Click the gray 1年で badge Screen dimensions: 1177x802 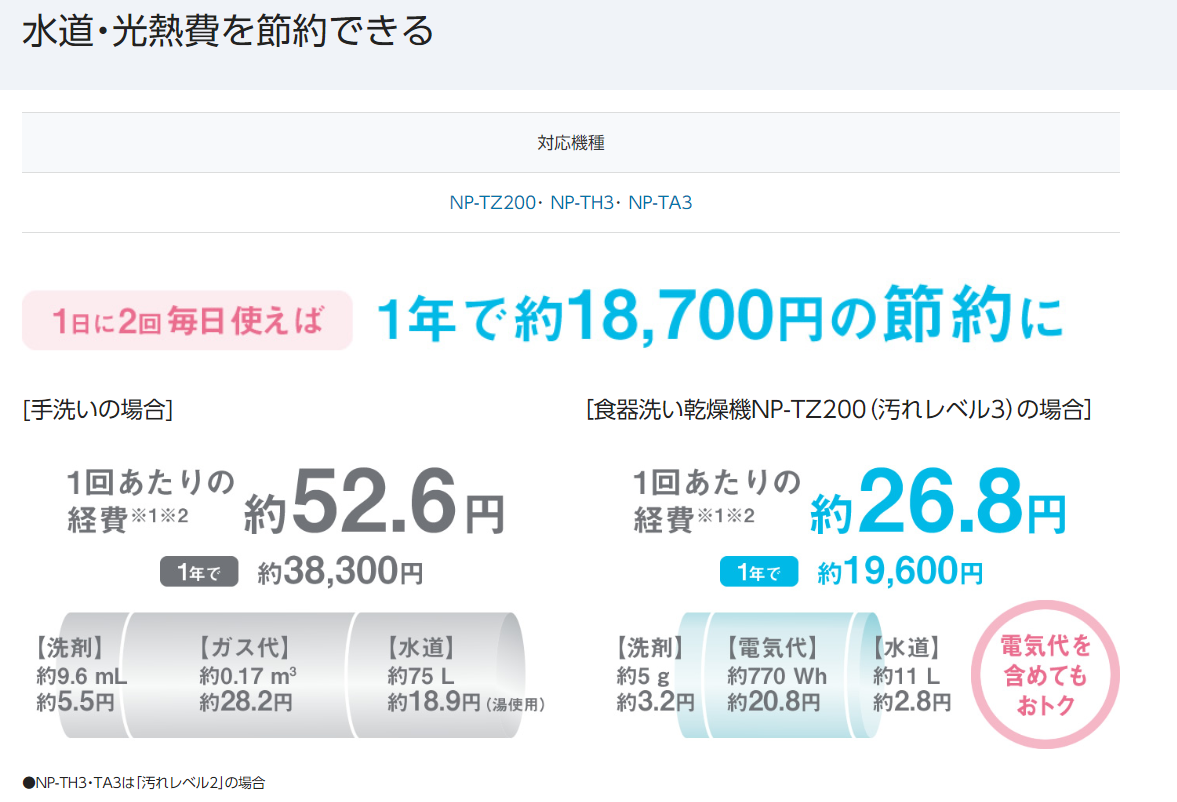tap(199, 572)
